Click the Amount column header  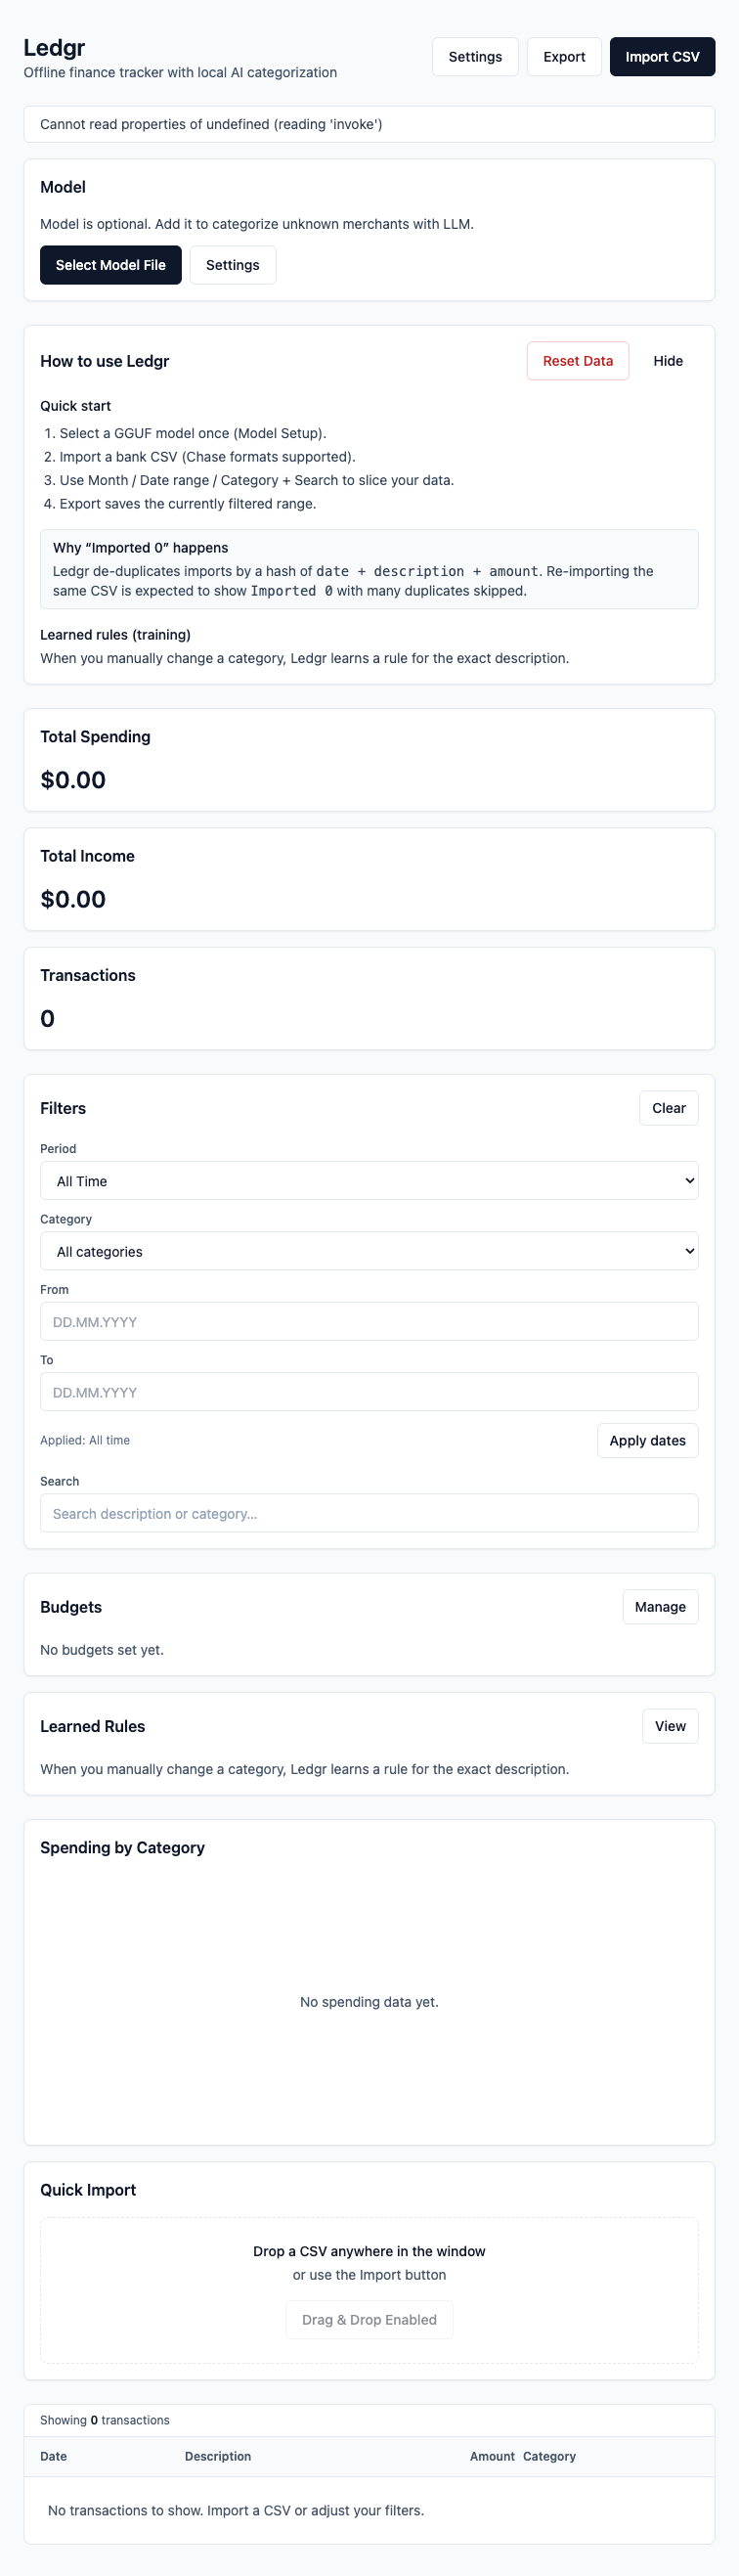coord(492,2456)
